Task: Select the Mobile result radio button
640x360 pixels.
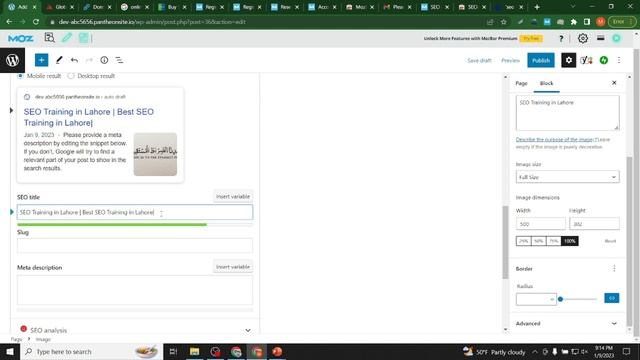Action: pos(20,76)
